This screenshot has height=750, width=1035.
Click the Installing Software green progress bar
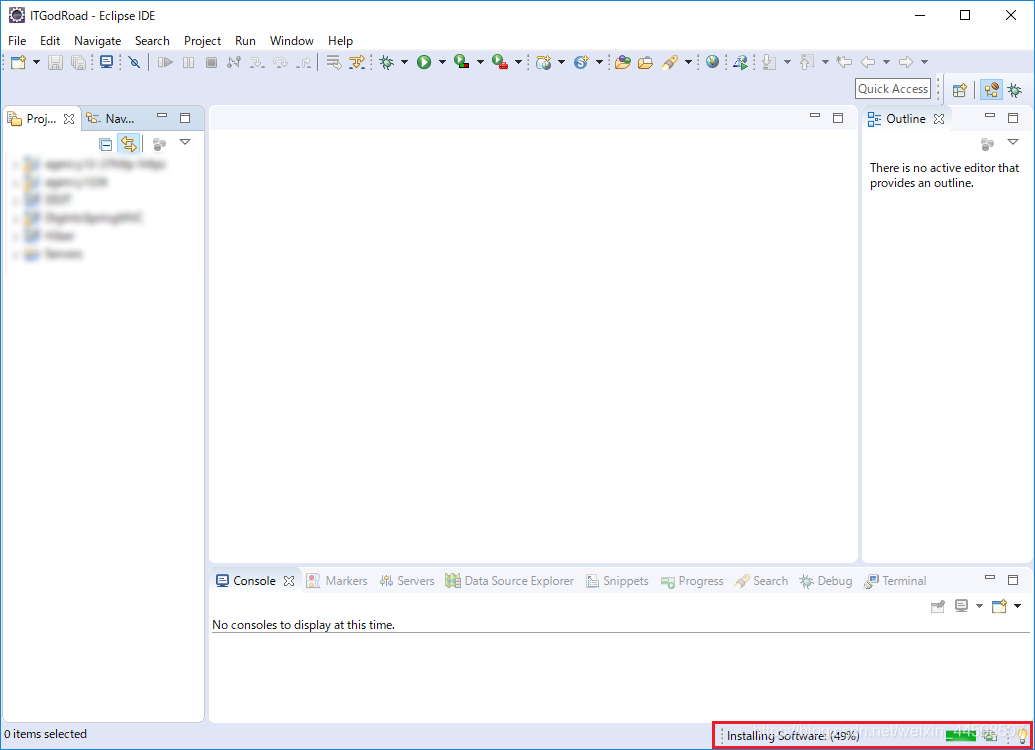click(x=960, y=735)
